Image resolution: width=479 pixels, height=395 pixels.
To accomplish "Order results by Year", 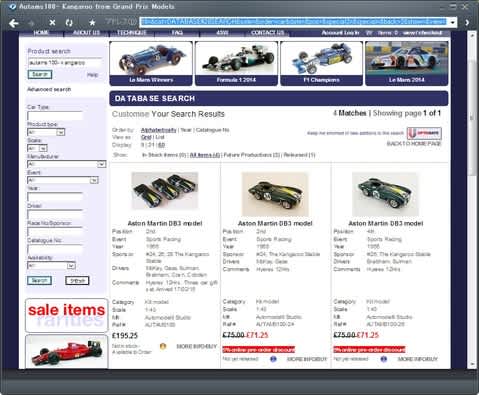I will coord(186,130).
